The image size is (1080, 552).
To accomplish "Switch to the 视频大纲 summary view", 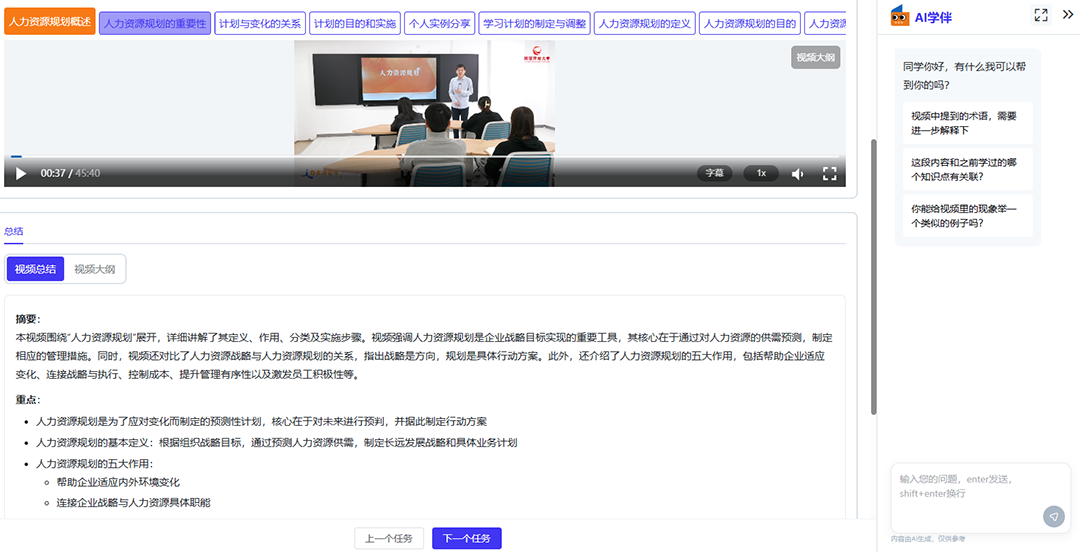I will pyautogui.click(x=94, y=269).
